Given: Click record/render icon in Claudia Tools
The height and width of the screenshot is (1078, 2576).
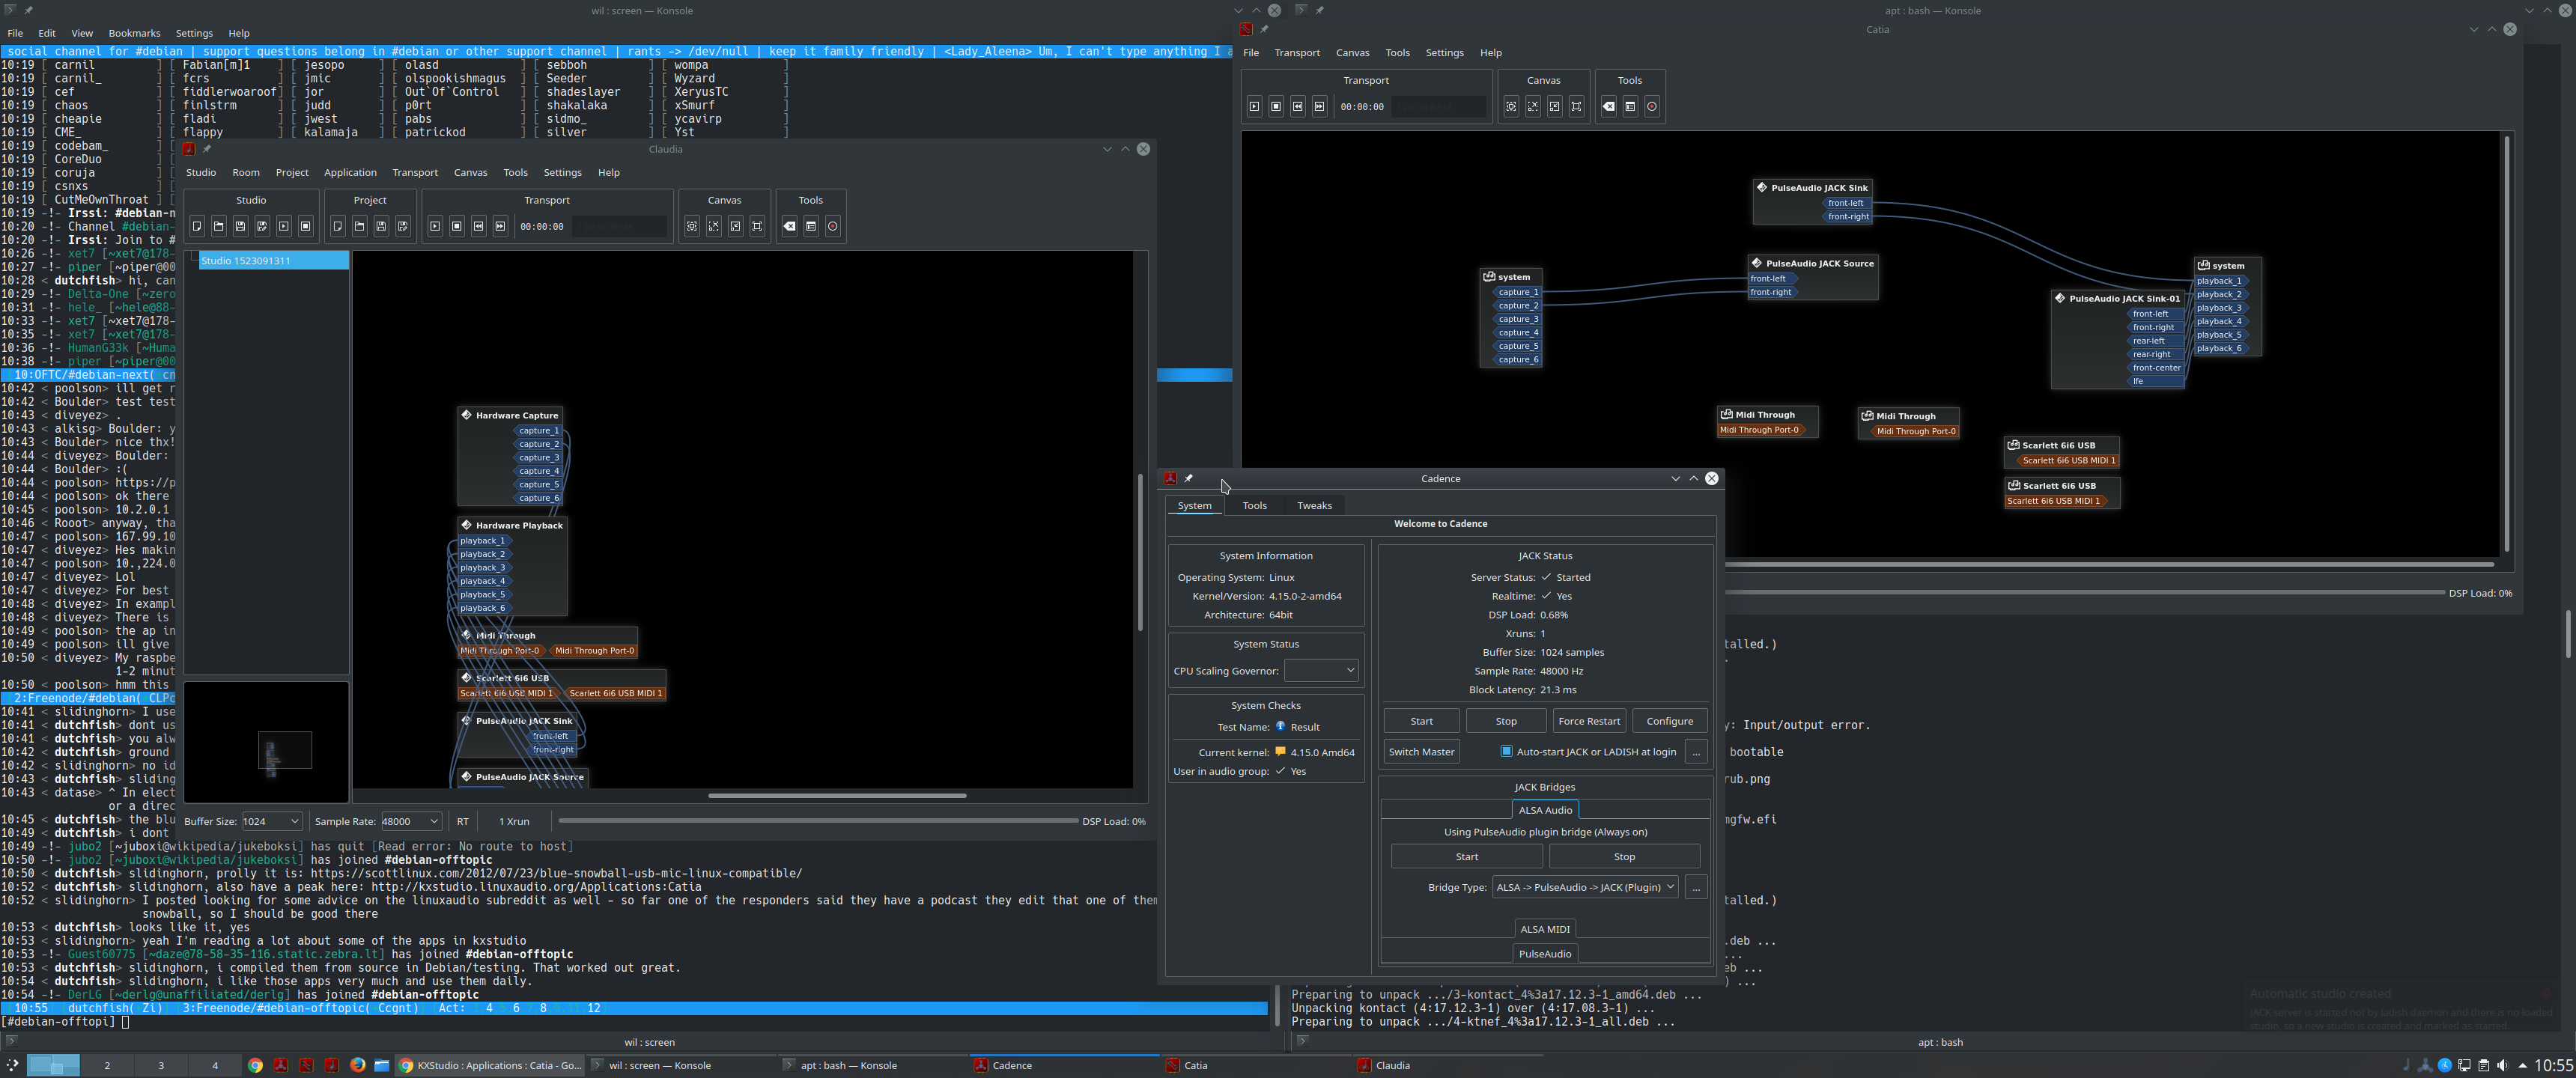Looking at the screenshot, I should [833, 226].
